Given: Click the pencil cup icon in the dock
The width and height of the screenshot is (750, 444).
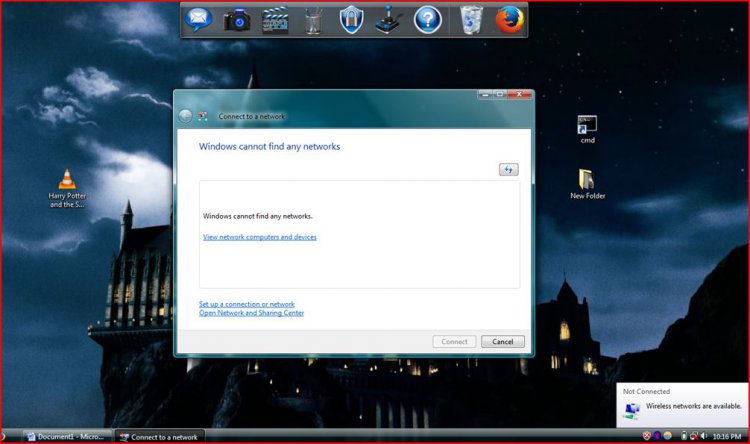Looking at the screenshot, I should (x=313, y=21).
